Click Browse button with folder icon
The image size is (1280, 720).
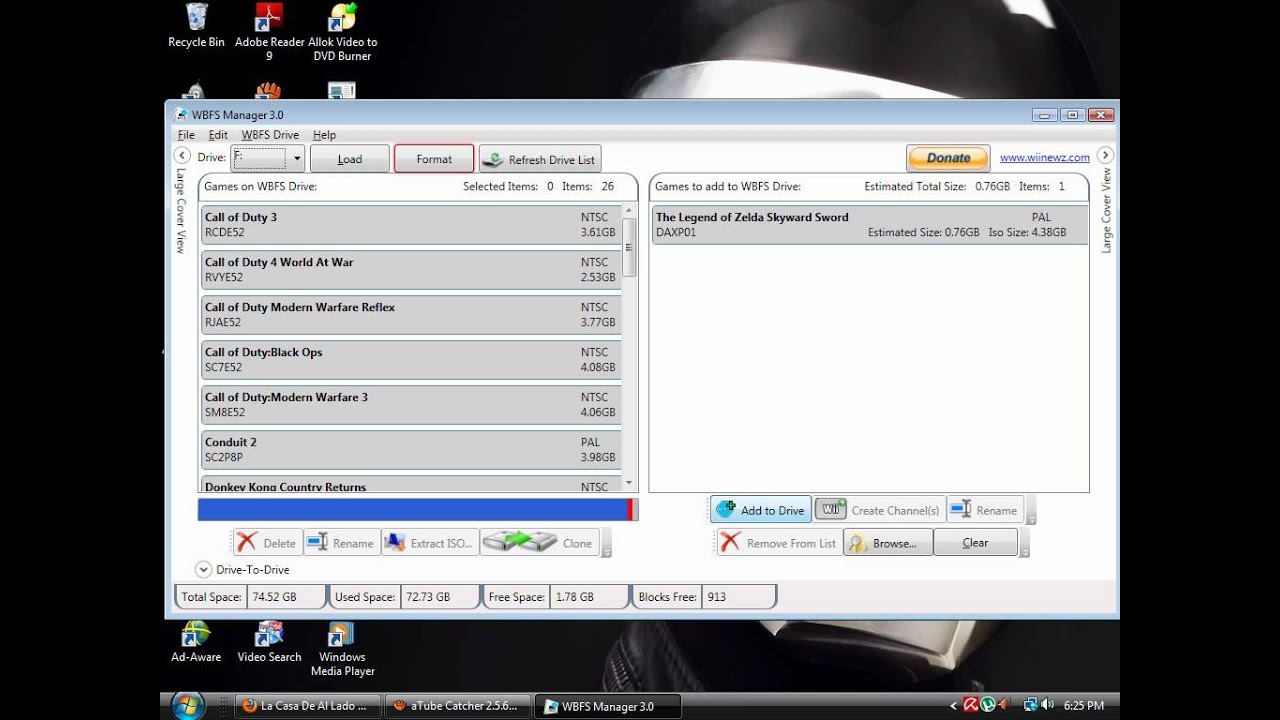point(888,543)
